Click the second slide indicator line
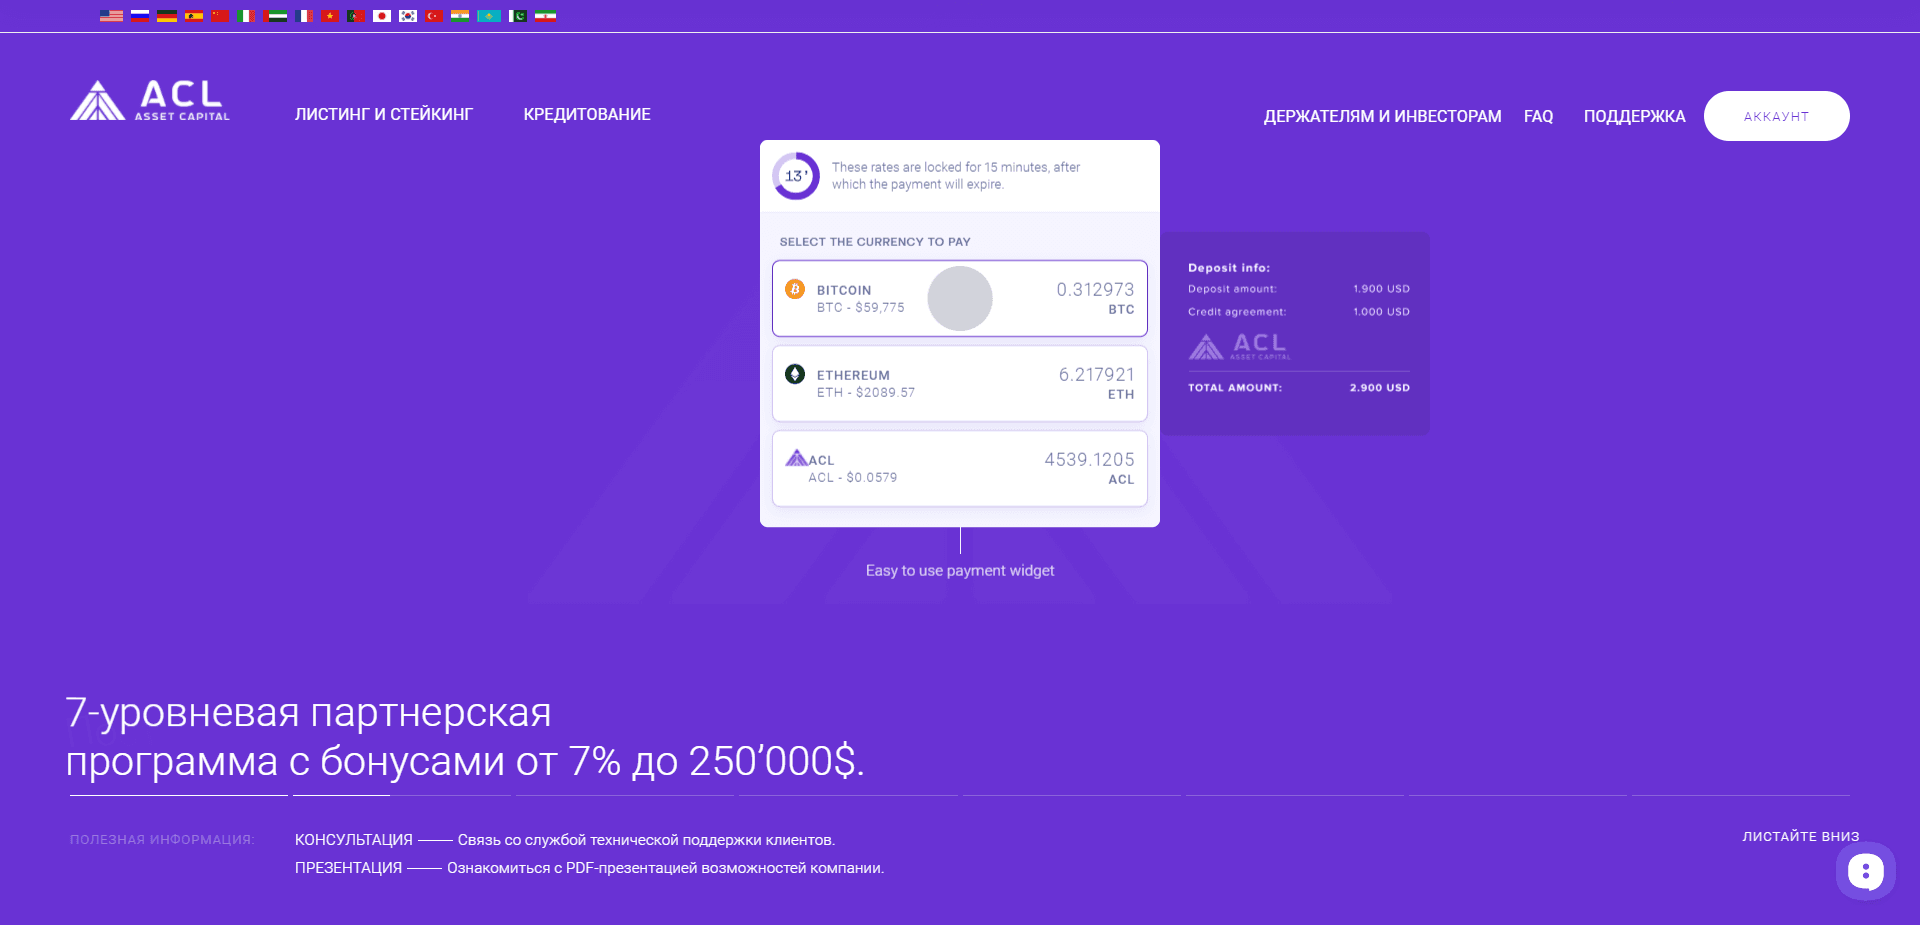The image size is (1920, 925). [x=401, y=795]
